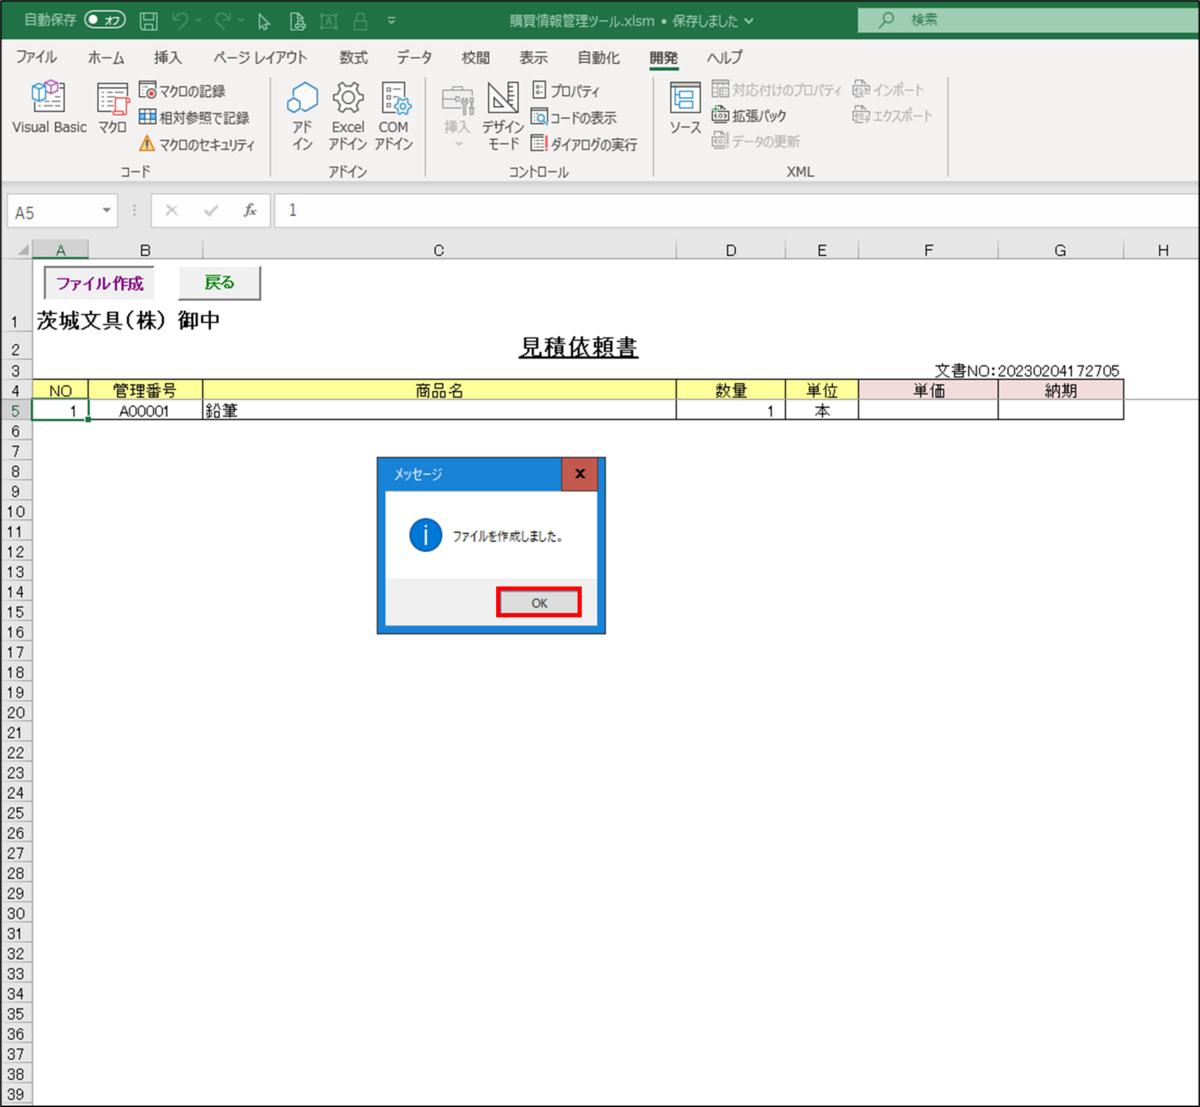The height and width of the screenshot is (1107, 1200).
Task: Open the Help (ヘルプ) tab
Action: [724, 57]
